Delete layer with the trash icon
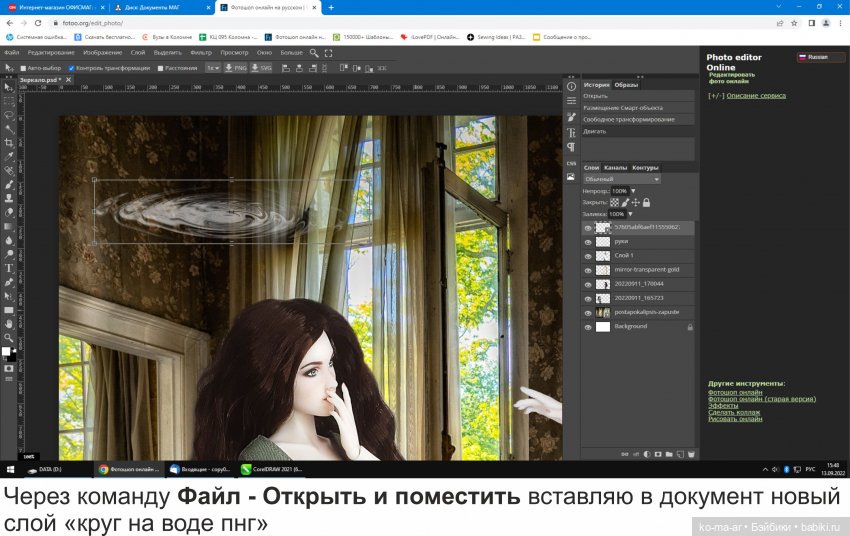 point(691,454)
